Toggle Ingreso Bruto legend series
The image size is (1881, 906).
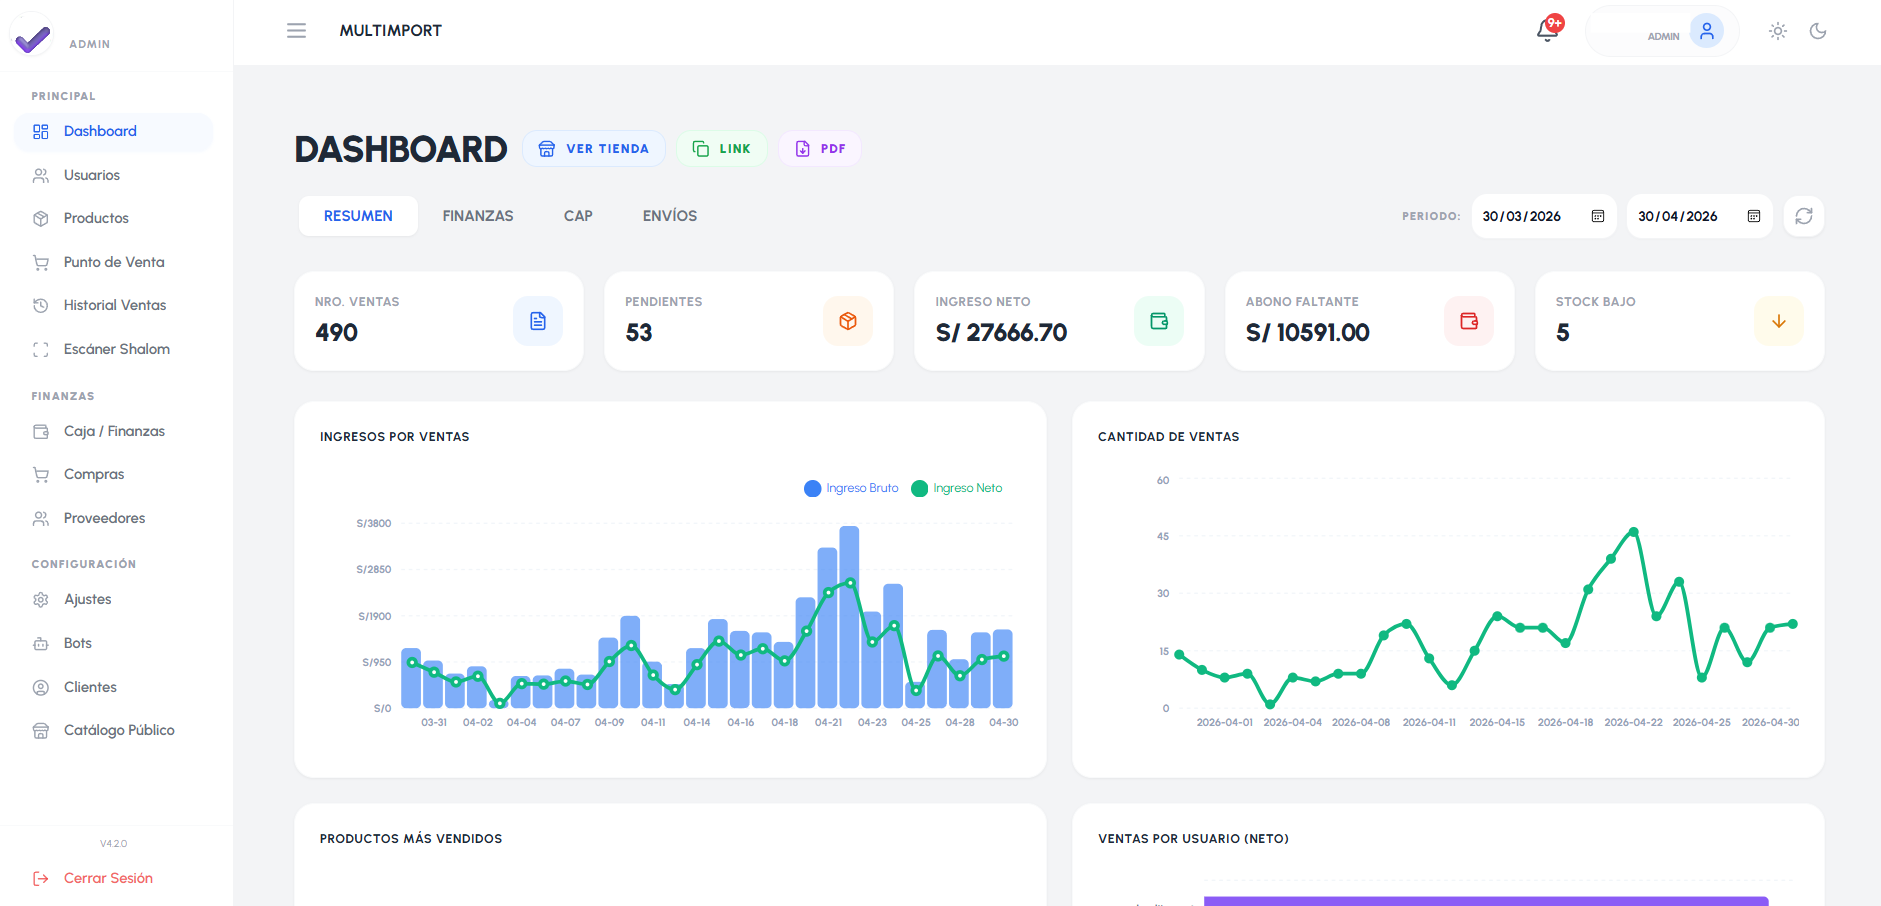[x=851, y=488]
